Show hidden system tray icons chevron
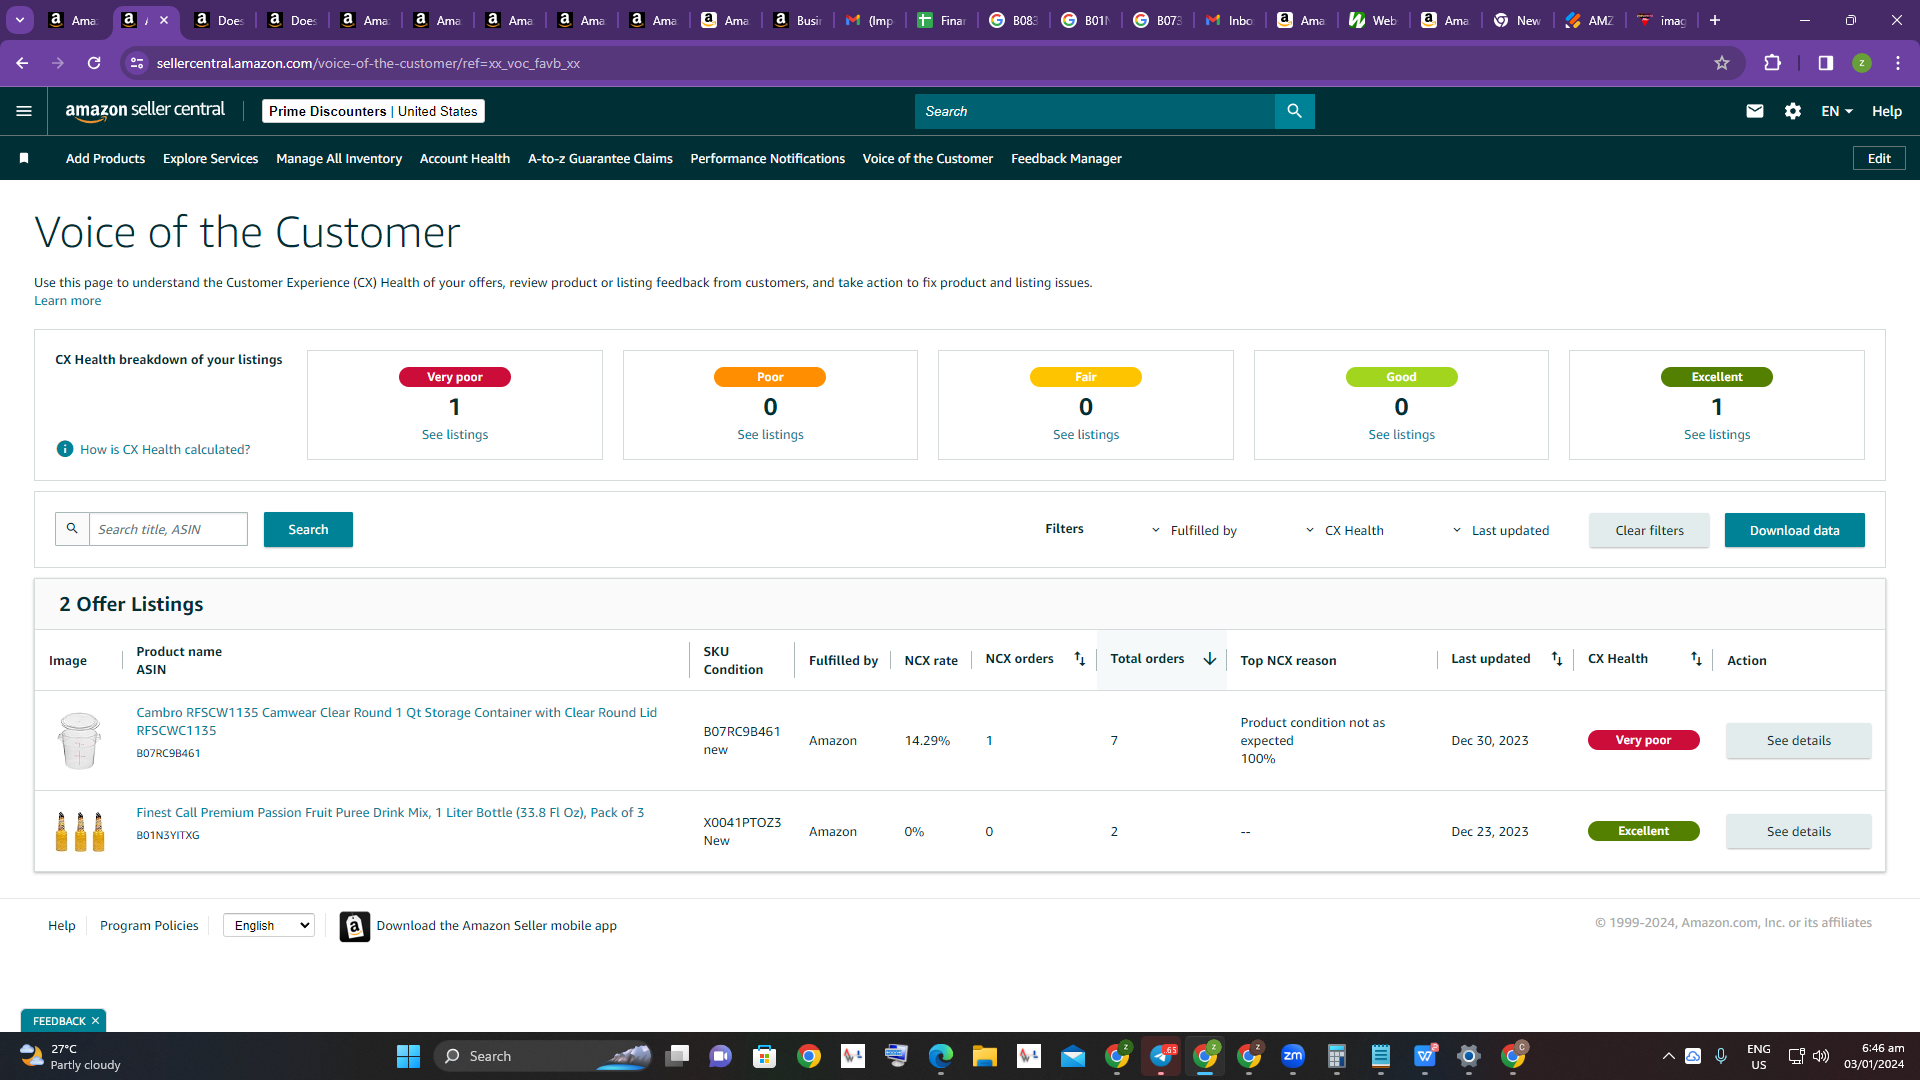Viewport: 1920px width, 1080px height. pyautogui.click(x=1668, y=1056)
